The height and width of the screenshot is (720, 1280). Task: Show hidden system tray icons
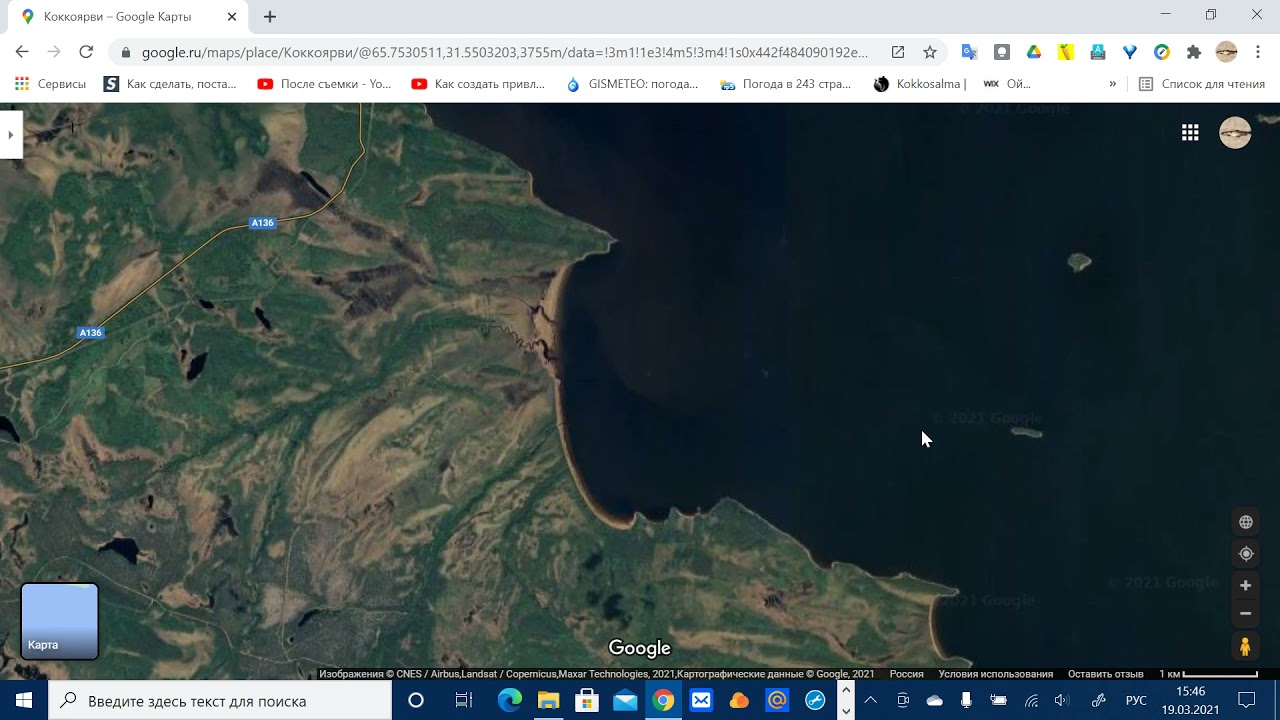870,700
